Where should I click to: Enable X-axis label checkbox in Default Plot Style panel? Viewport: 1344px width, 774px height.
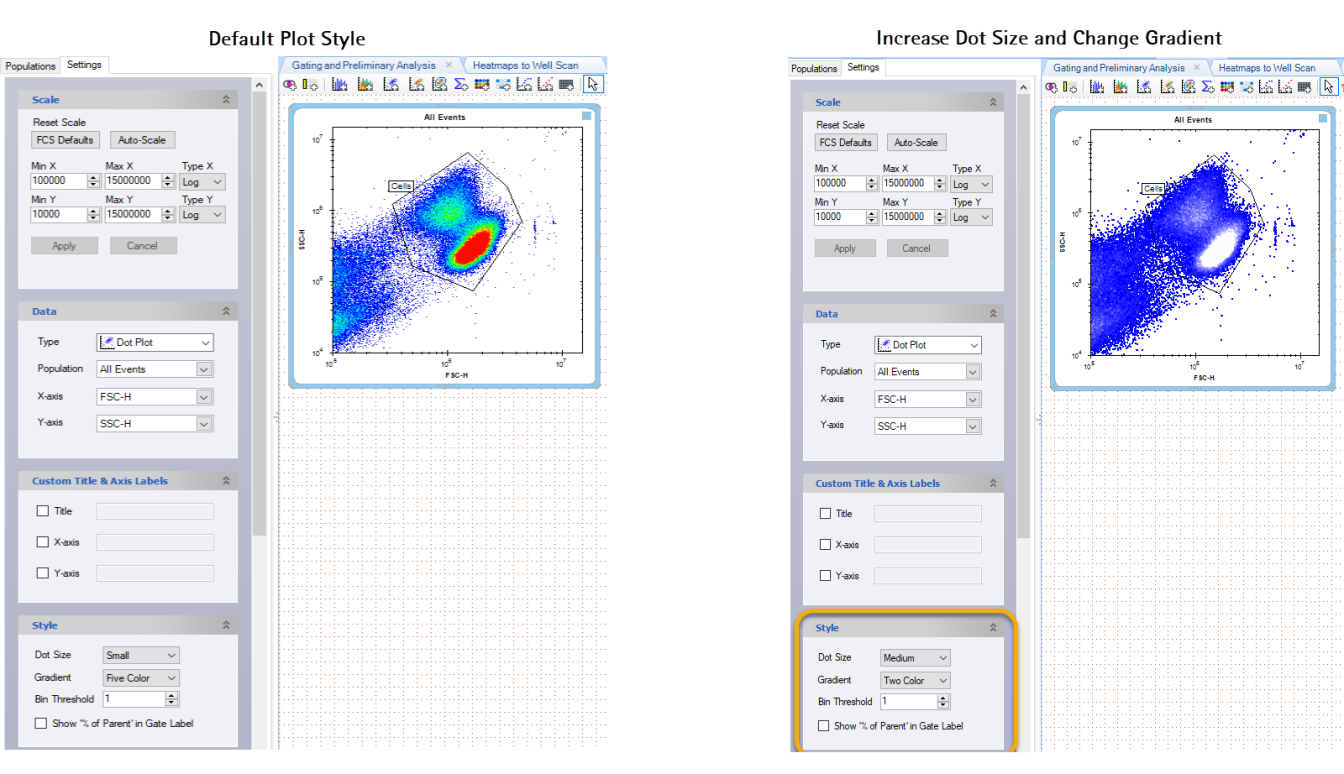42,542
